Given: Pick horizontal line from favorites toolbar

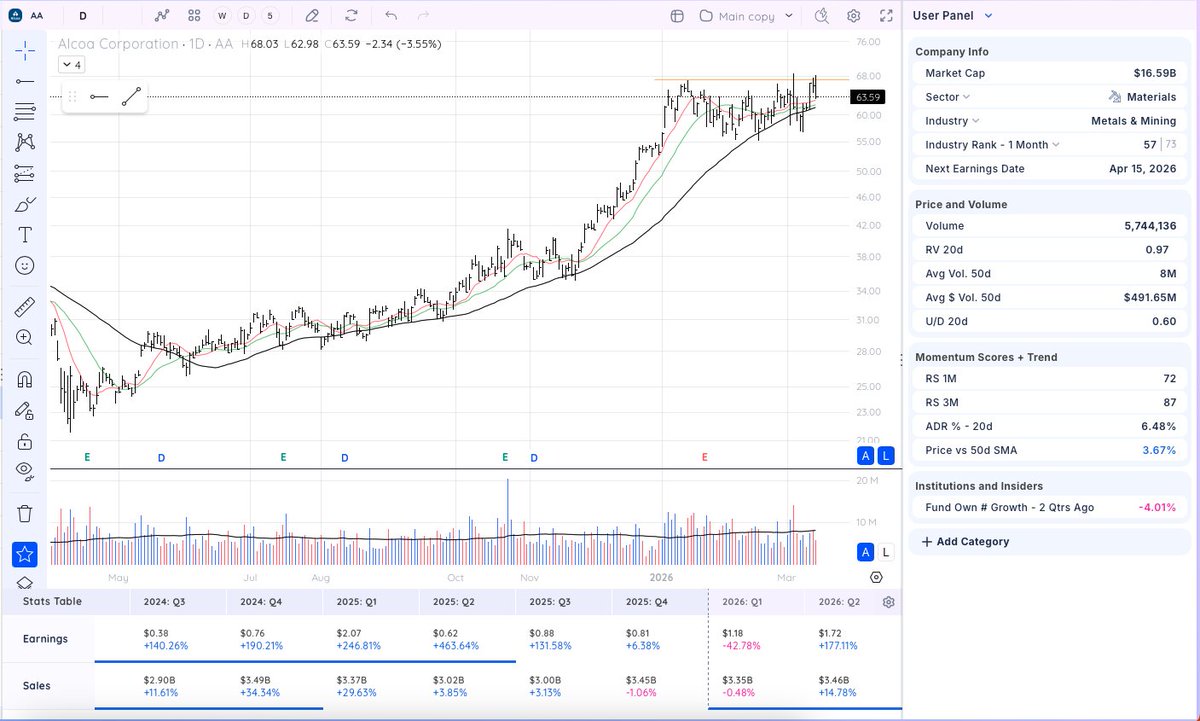Looking at the screenshot, I should [99, 97].
